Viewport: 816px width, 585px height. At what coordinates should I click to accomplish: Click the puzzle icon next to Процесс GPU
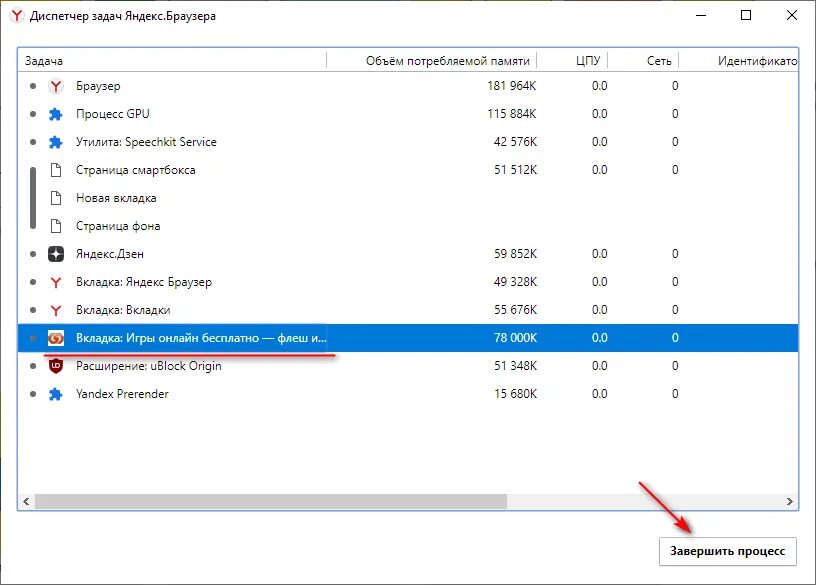coord(56,114)
